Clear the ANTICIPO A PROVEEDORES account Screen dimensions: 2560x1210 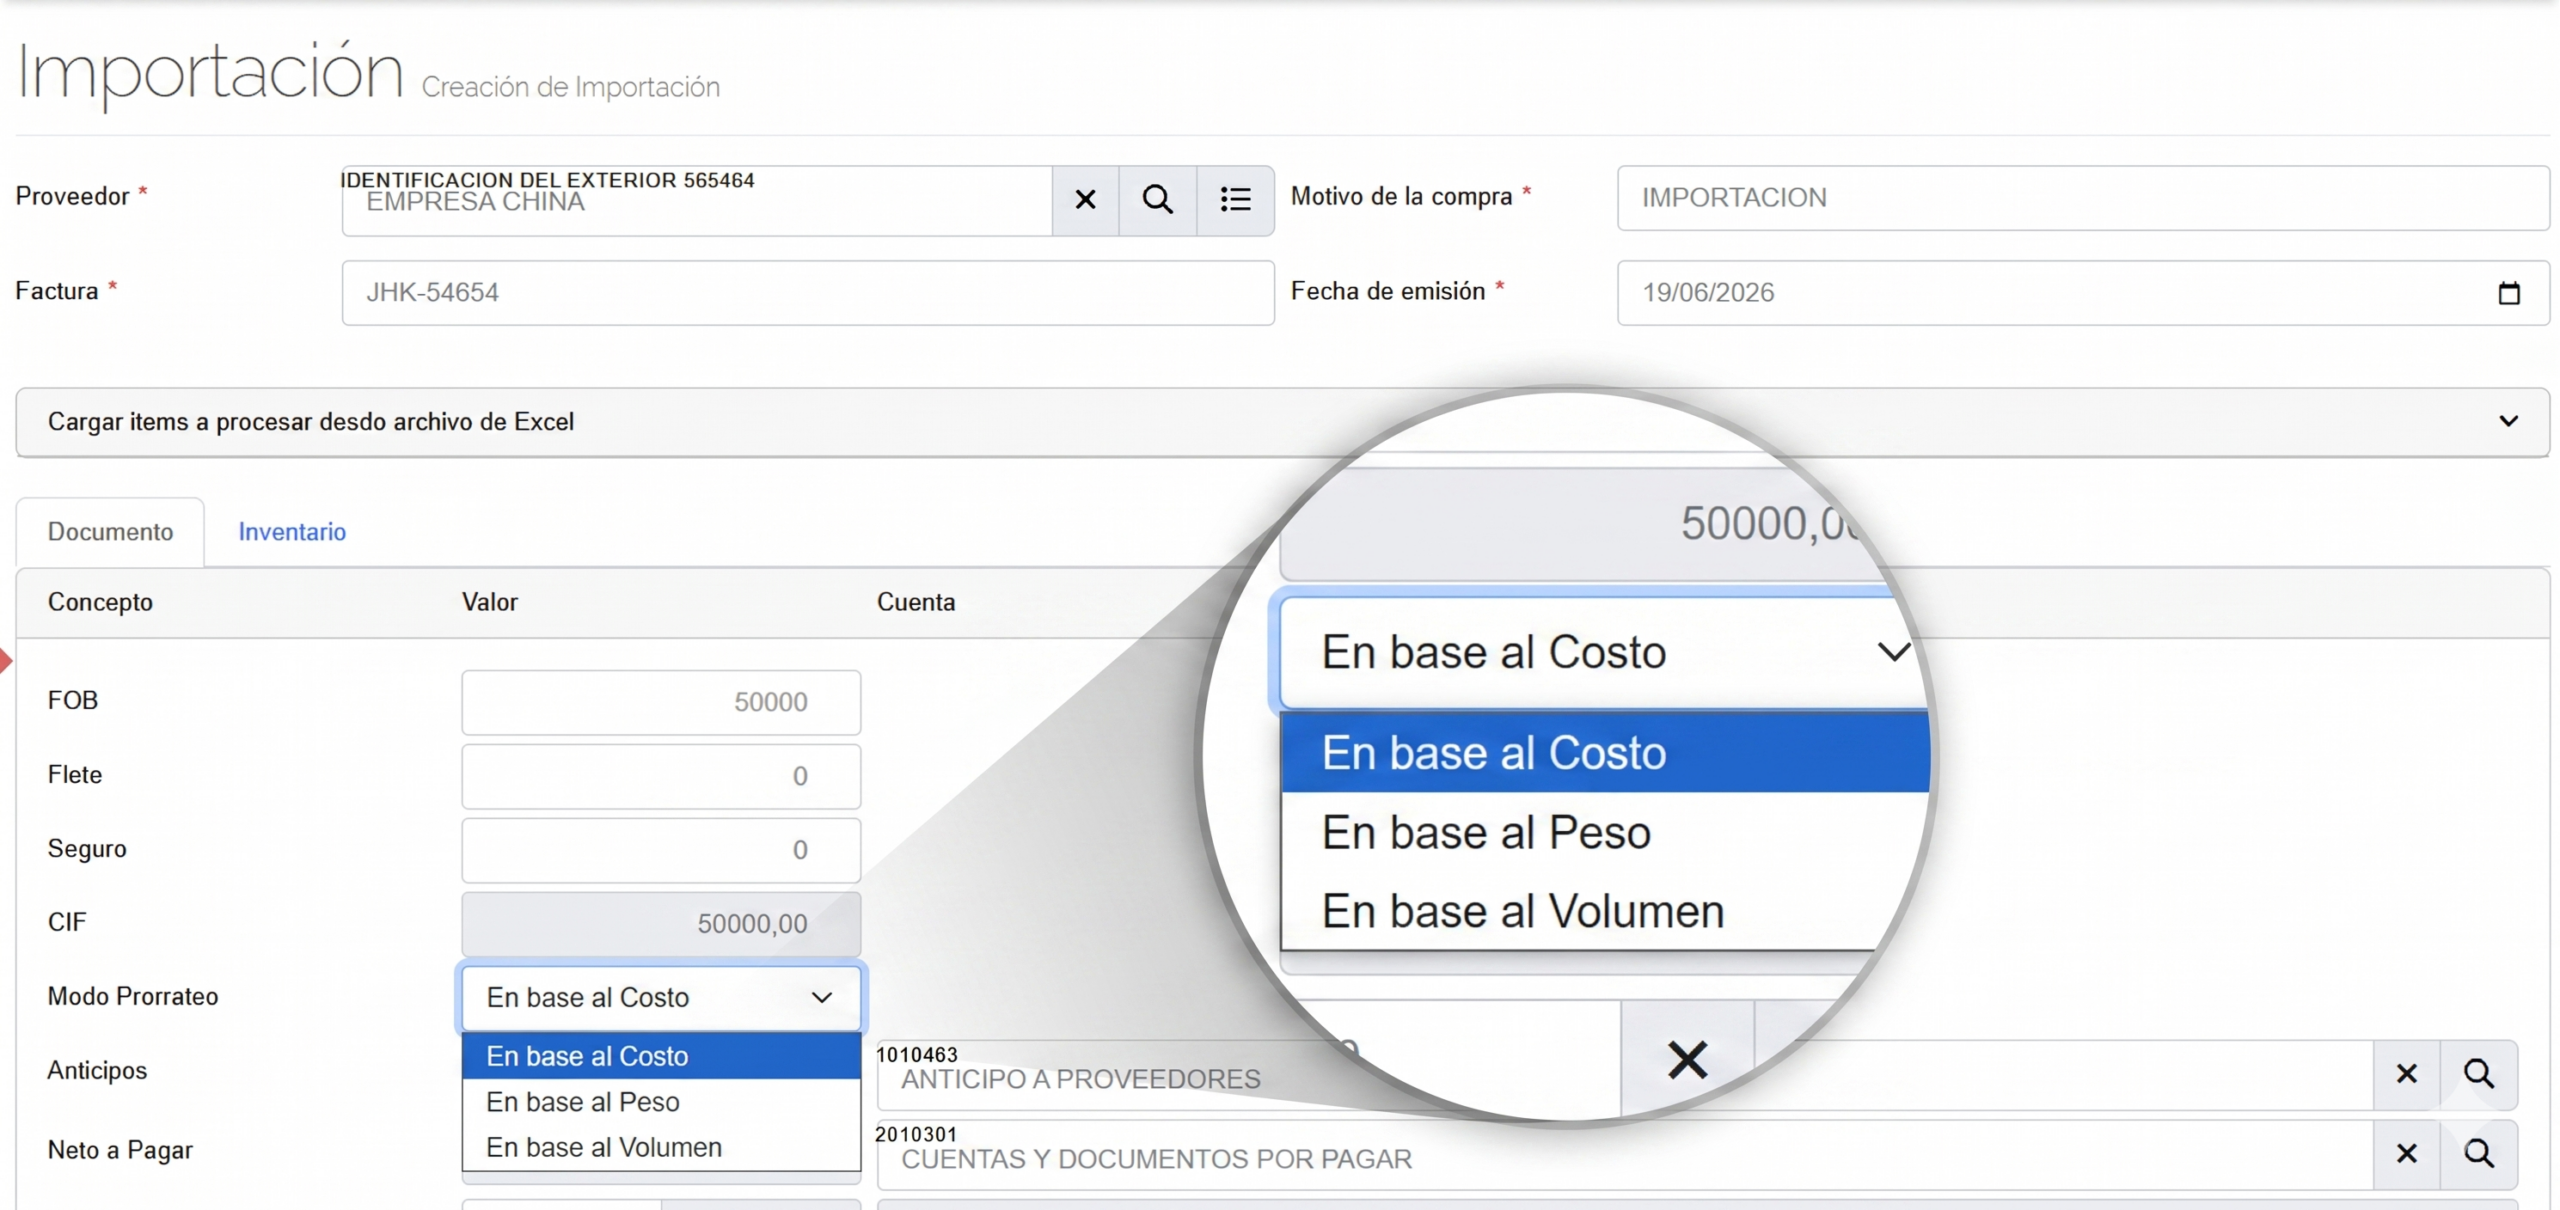pos(2406,1074)
